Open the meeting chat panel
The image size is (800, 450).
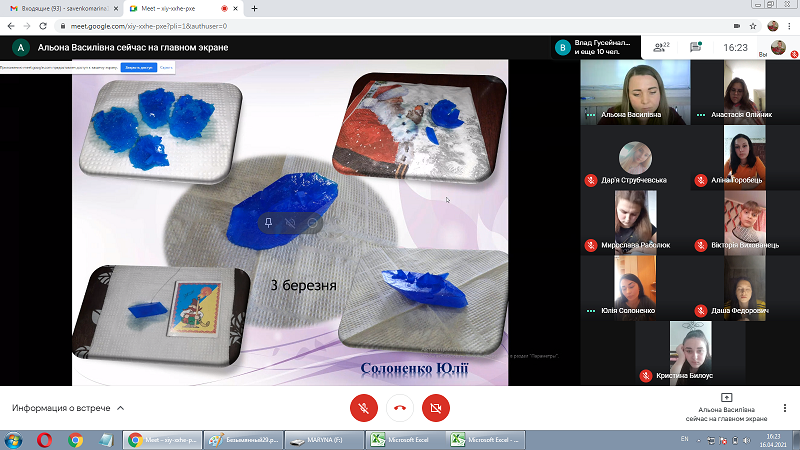(x=696, y=47)
